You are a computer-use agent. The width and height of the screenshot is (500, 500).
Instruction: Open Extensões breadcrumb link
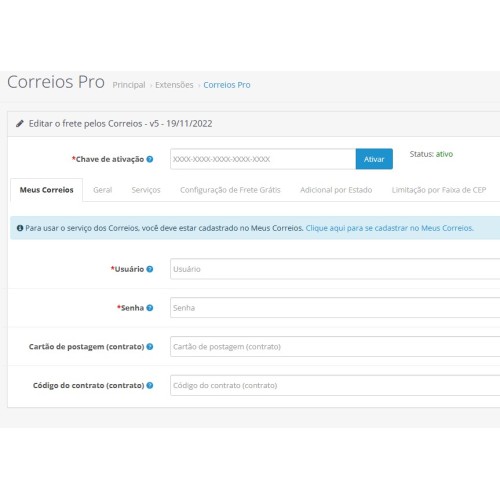tap(174, 85)
